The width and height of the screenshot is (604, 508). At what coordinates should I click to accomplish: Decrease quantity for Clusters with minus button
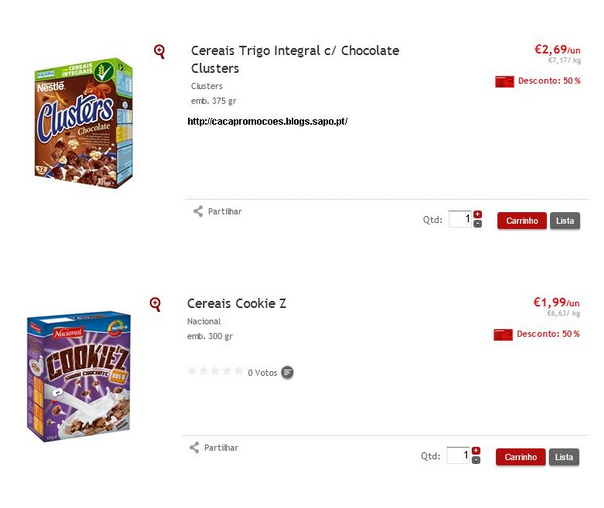[478, 224]
